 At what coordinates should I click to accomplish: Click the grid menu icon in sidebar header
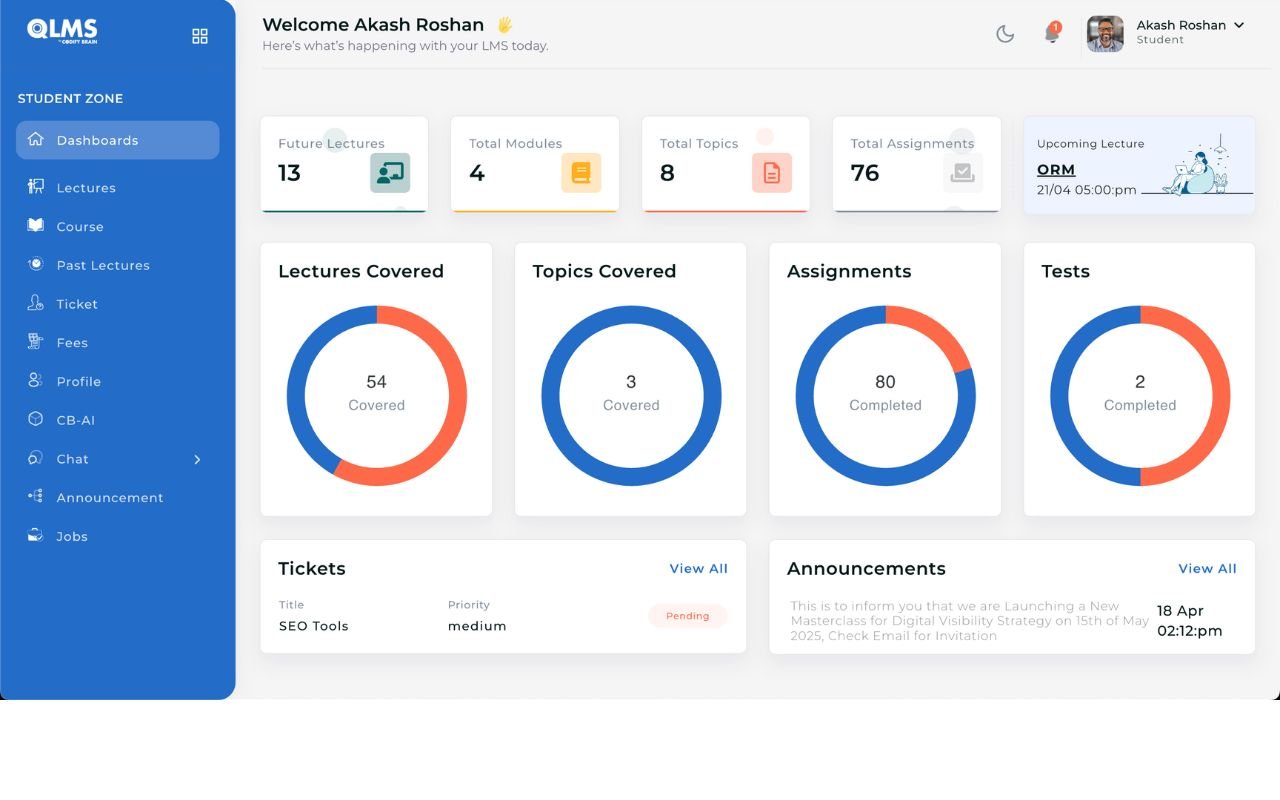(200, 36)
